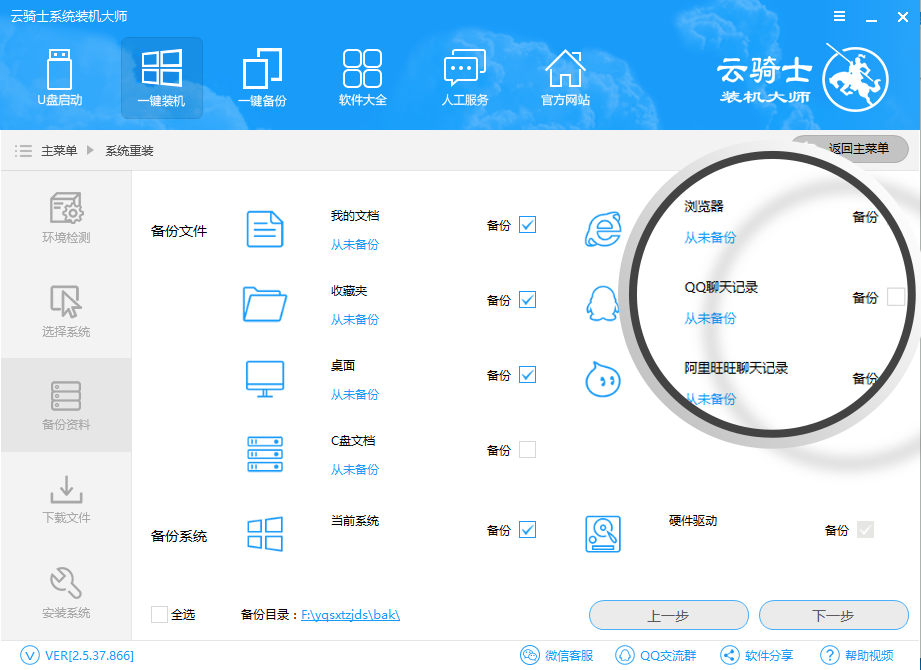The height and width of the screenshot is (670, 921).
Task: Go to 选择系统 sidebar step
Action: pyautogui.click(x=66, y=311)
